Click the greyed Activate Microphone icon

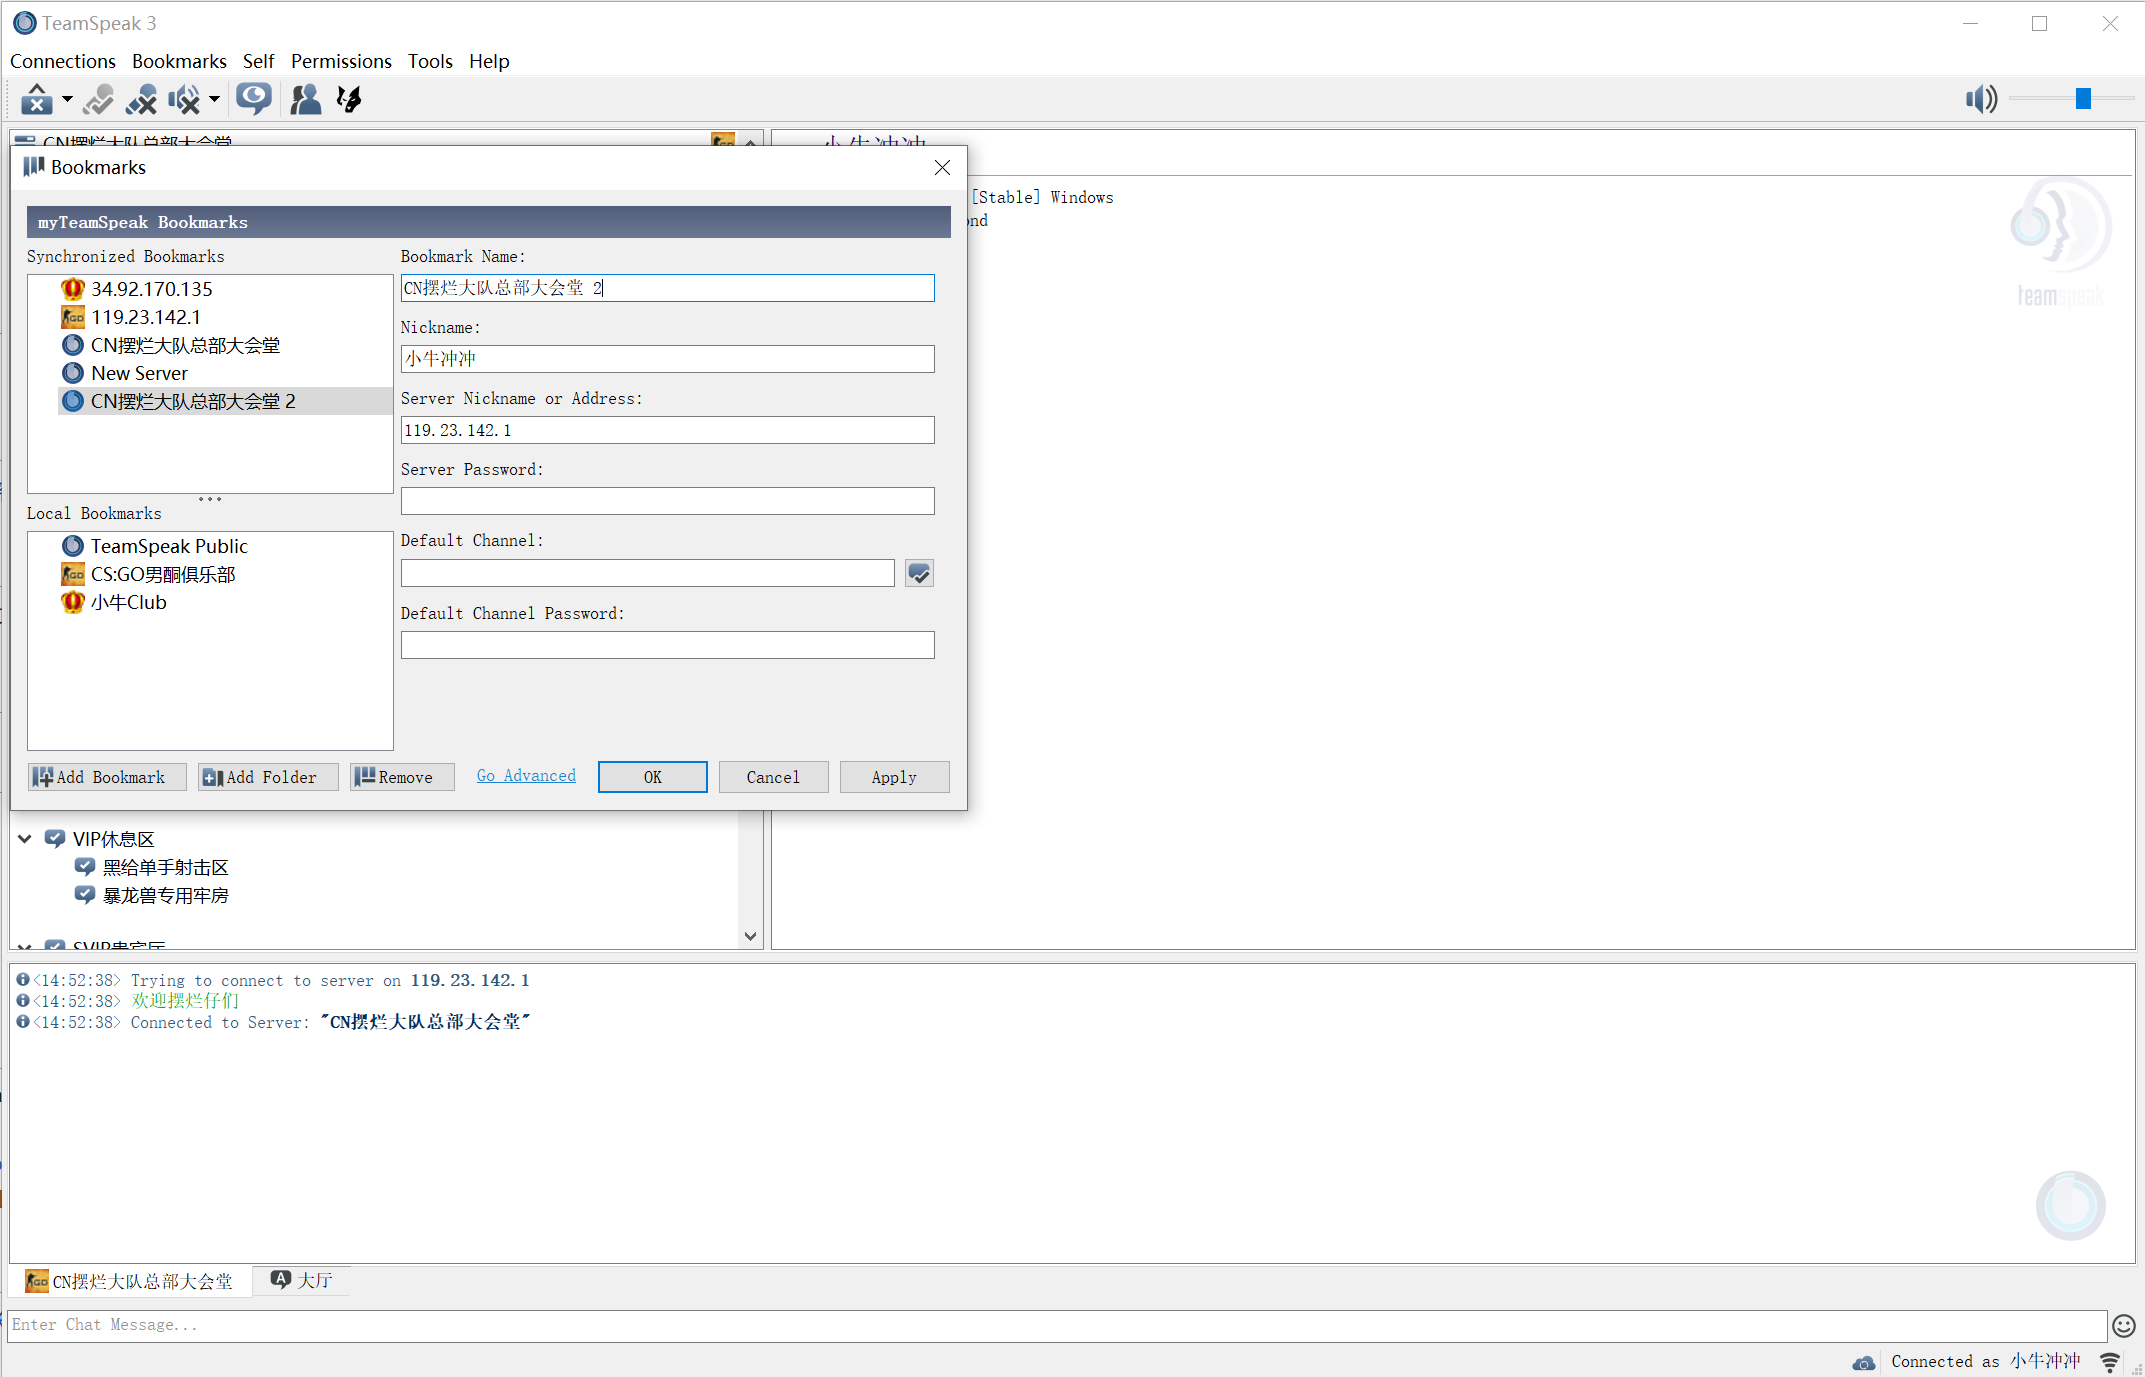[x=98, y=99]
